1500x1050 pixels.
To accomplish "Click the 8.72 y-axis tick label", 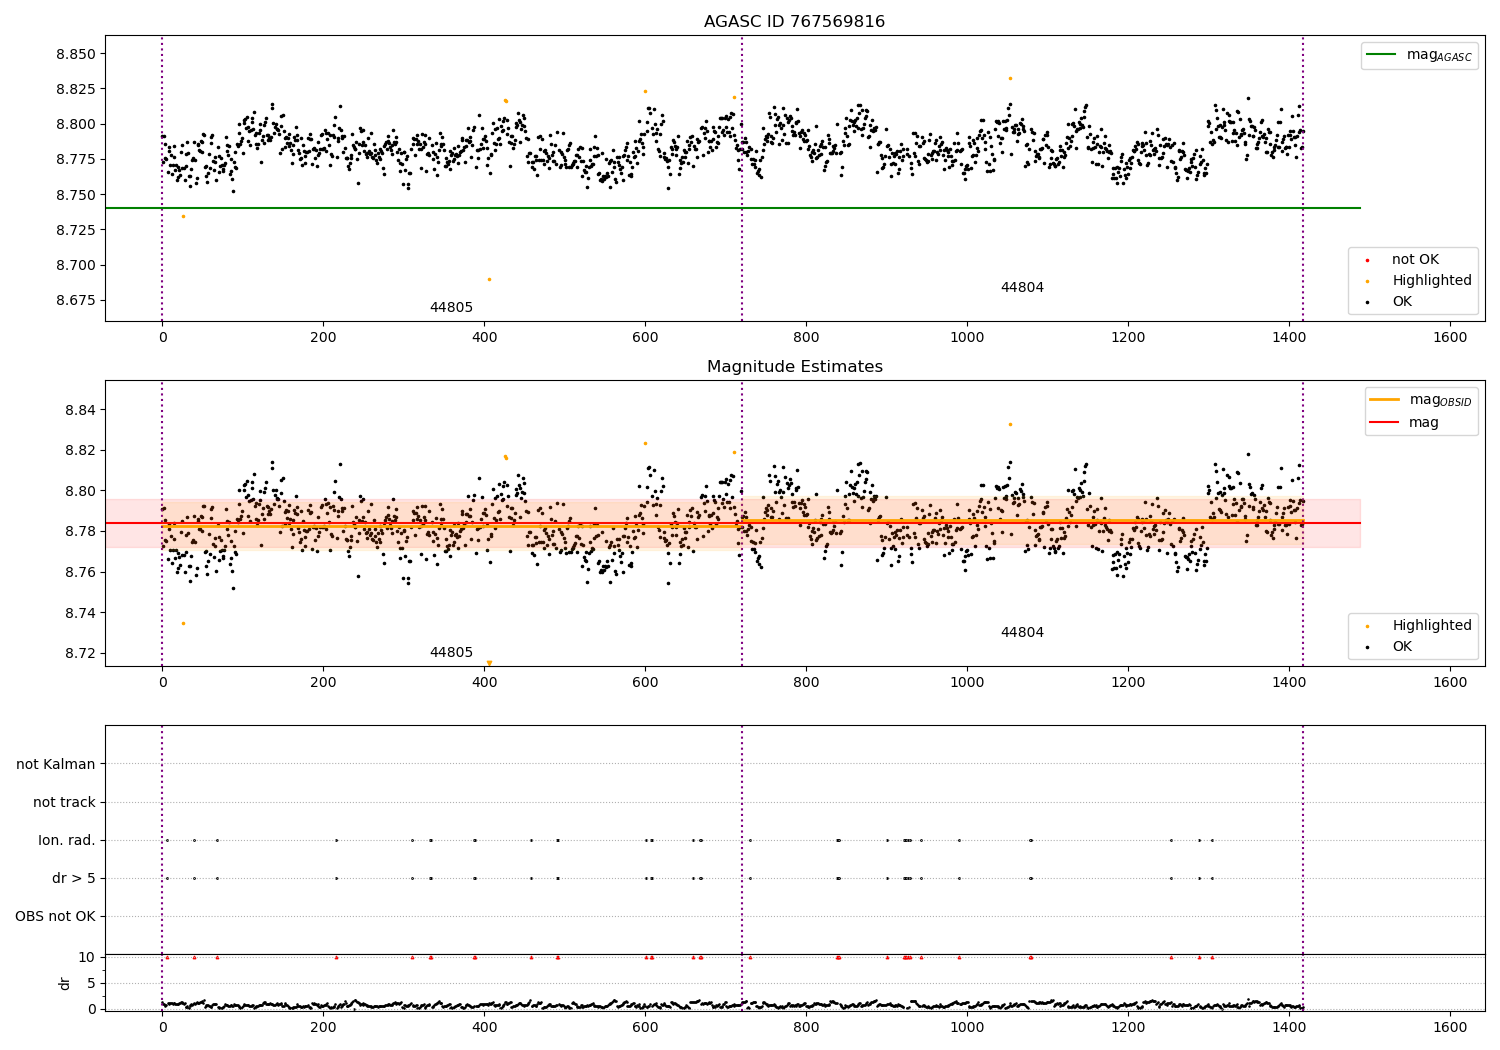I will click(81, 654).
